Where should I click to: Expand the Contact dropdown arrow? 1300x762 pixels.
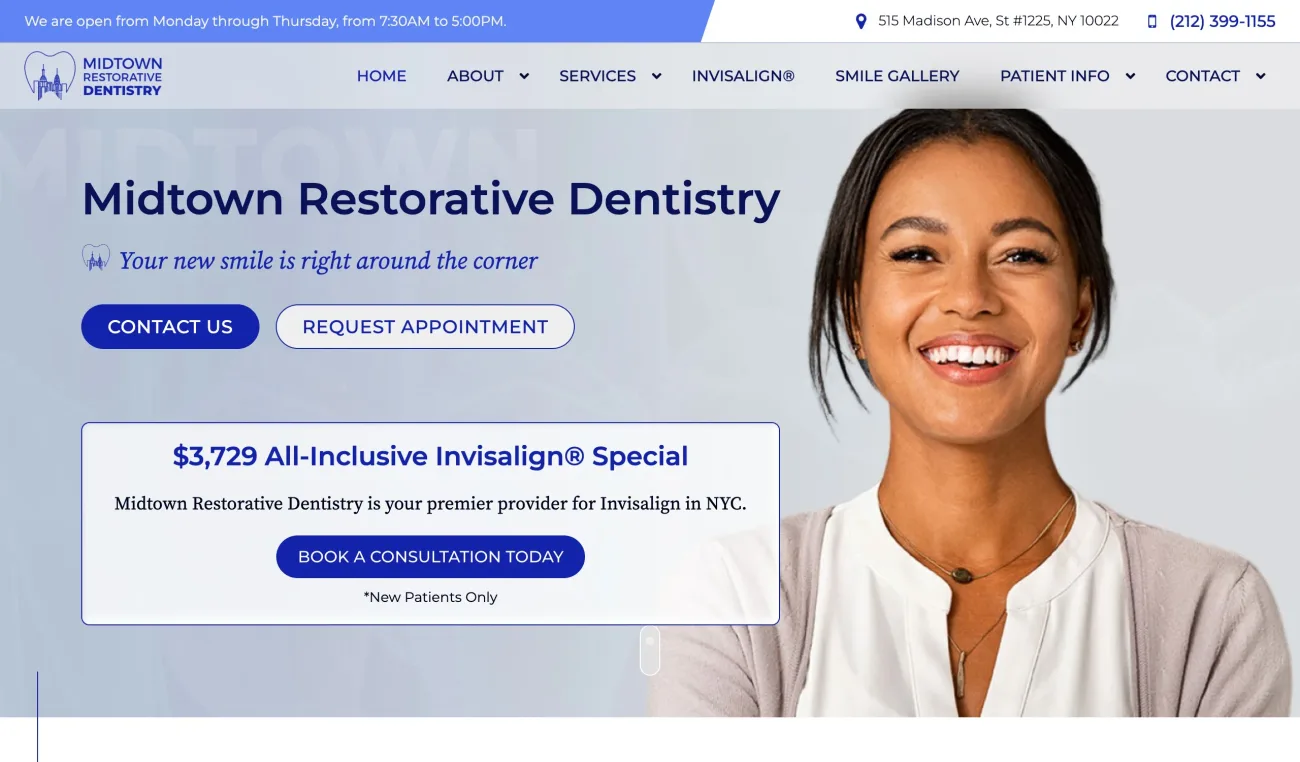point(1260,76)
